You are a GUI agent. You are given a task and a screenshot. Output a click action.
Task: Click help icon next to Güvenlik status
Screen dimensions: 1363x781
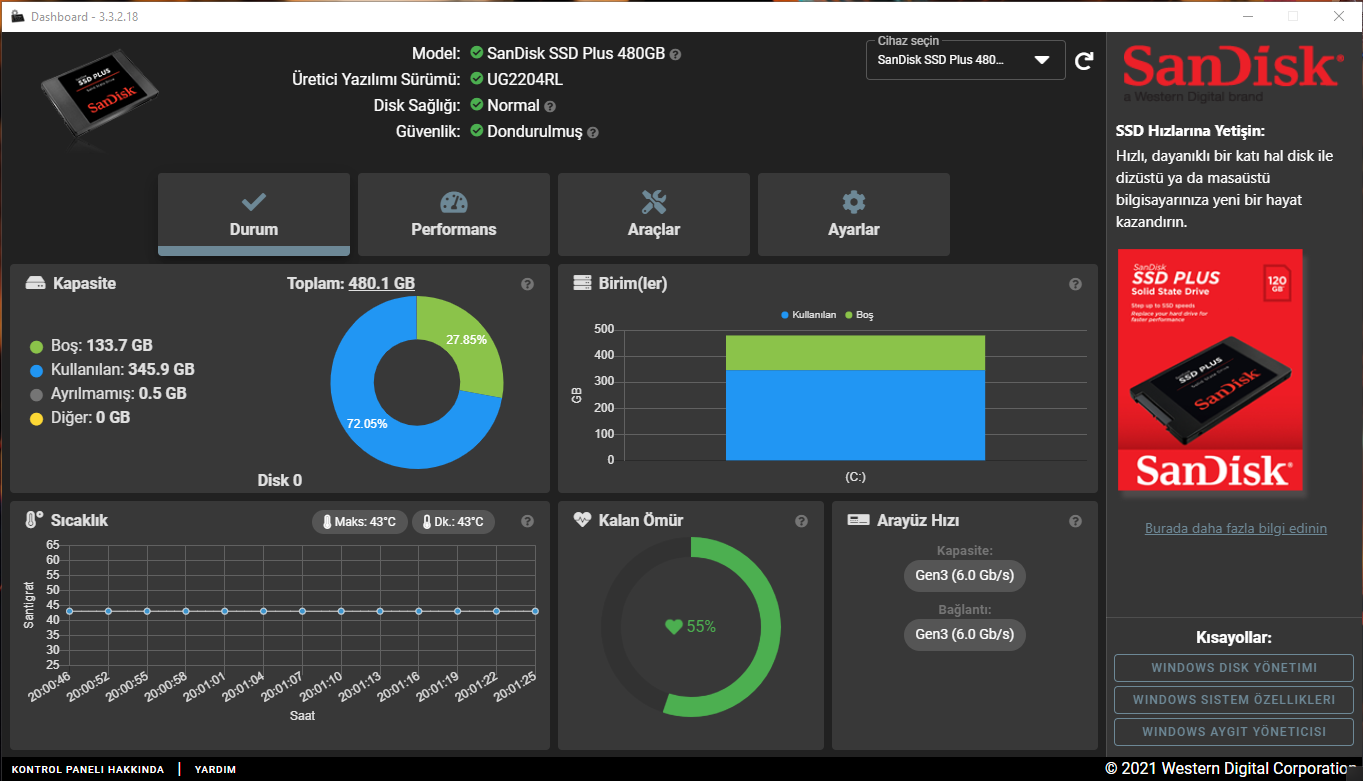point(593,132)
